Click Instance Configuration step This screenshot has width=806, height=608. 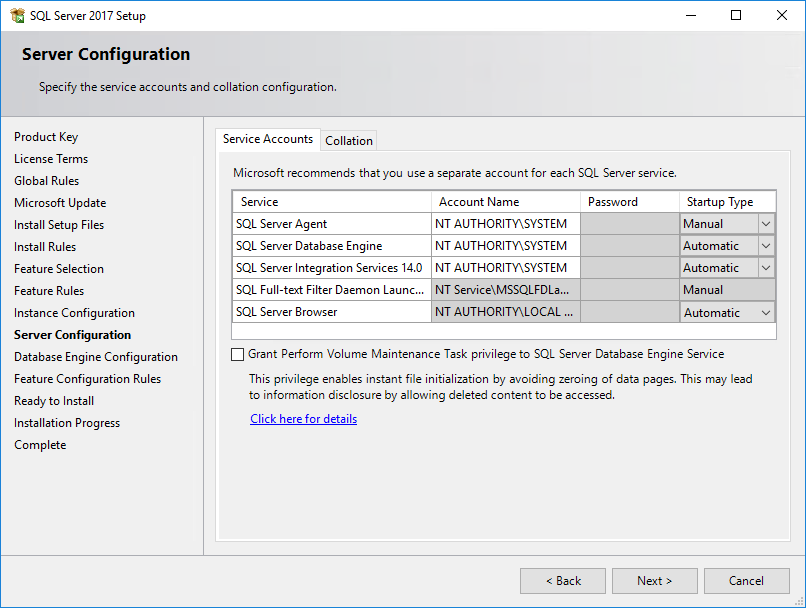[75, 313]
